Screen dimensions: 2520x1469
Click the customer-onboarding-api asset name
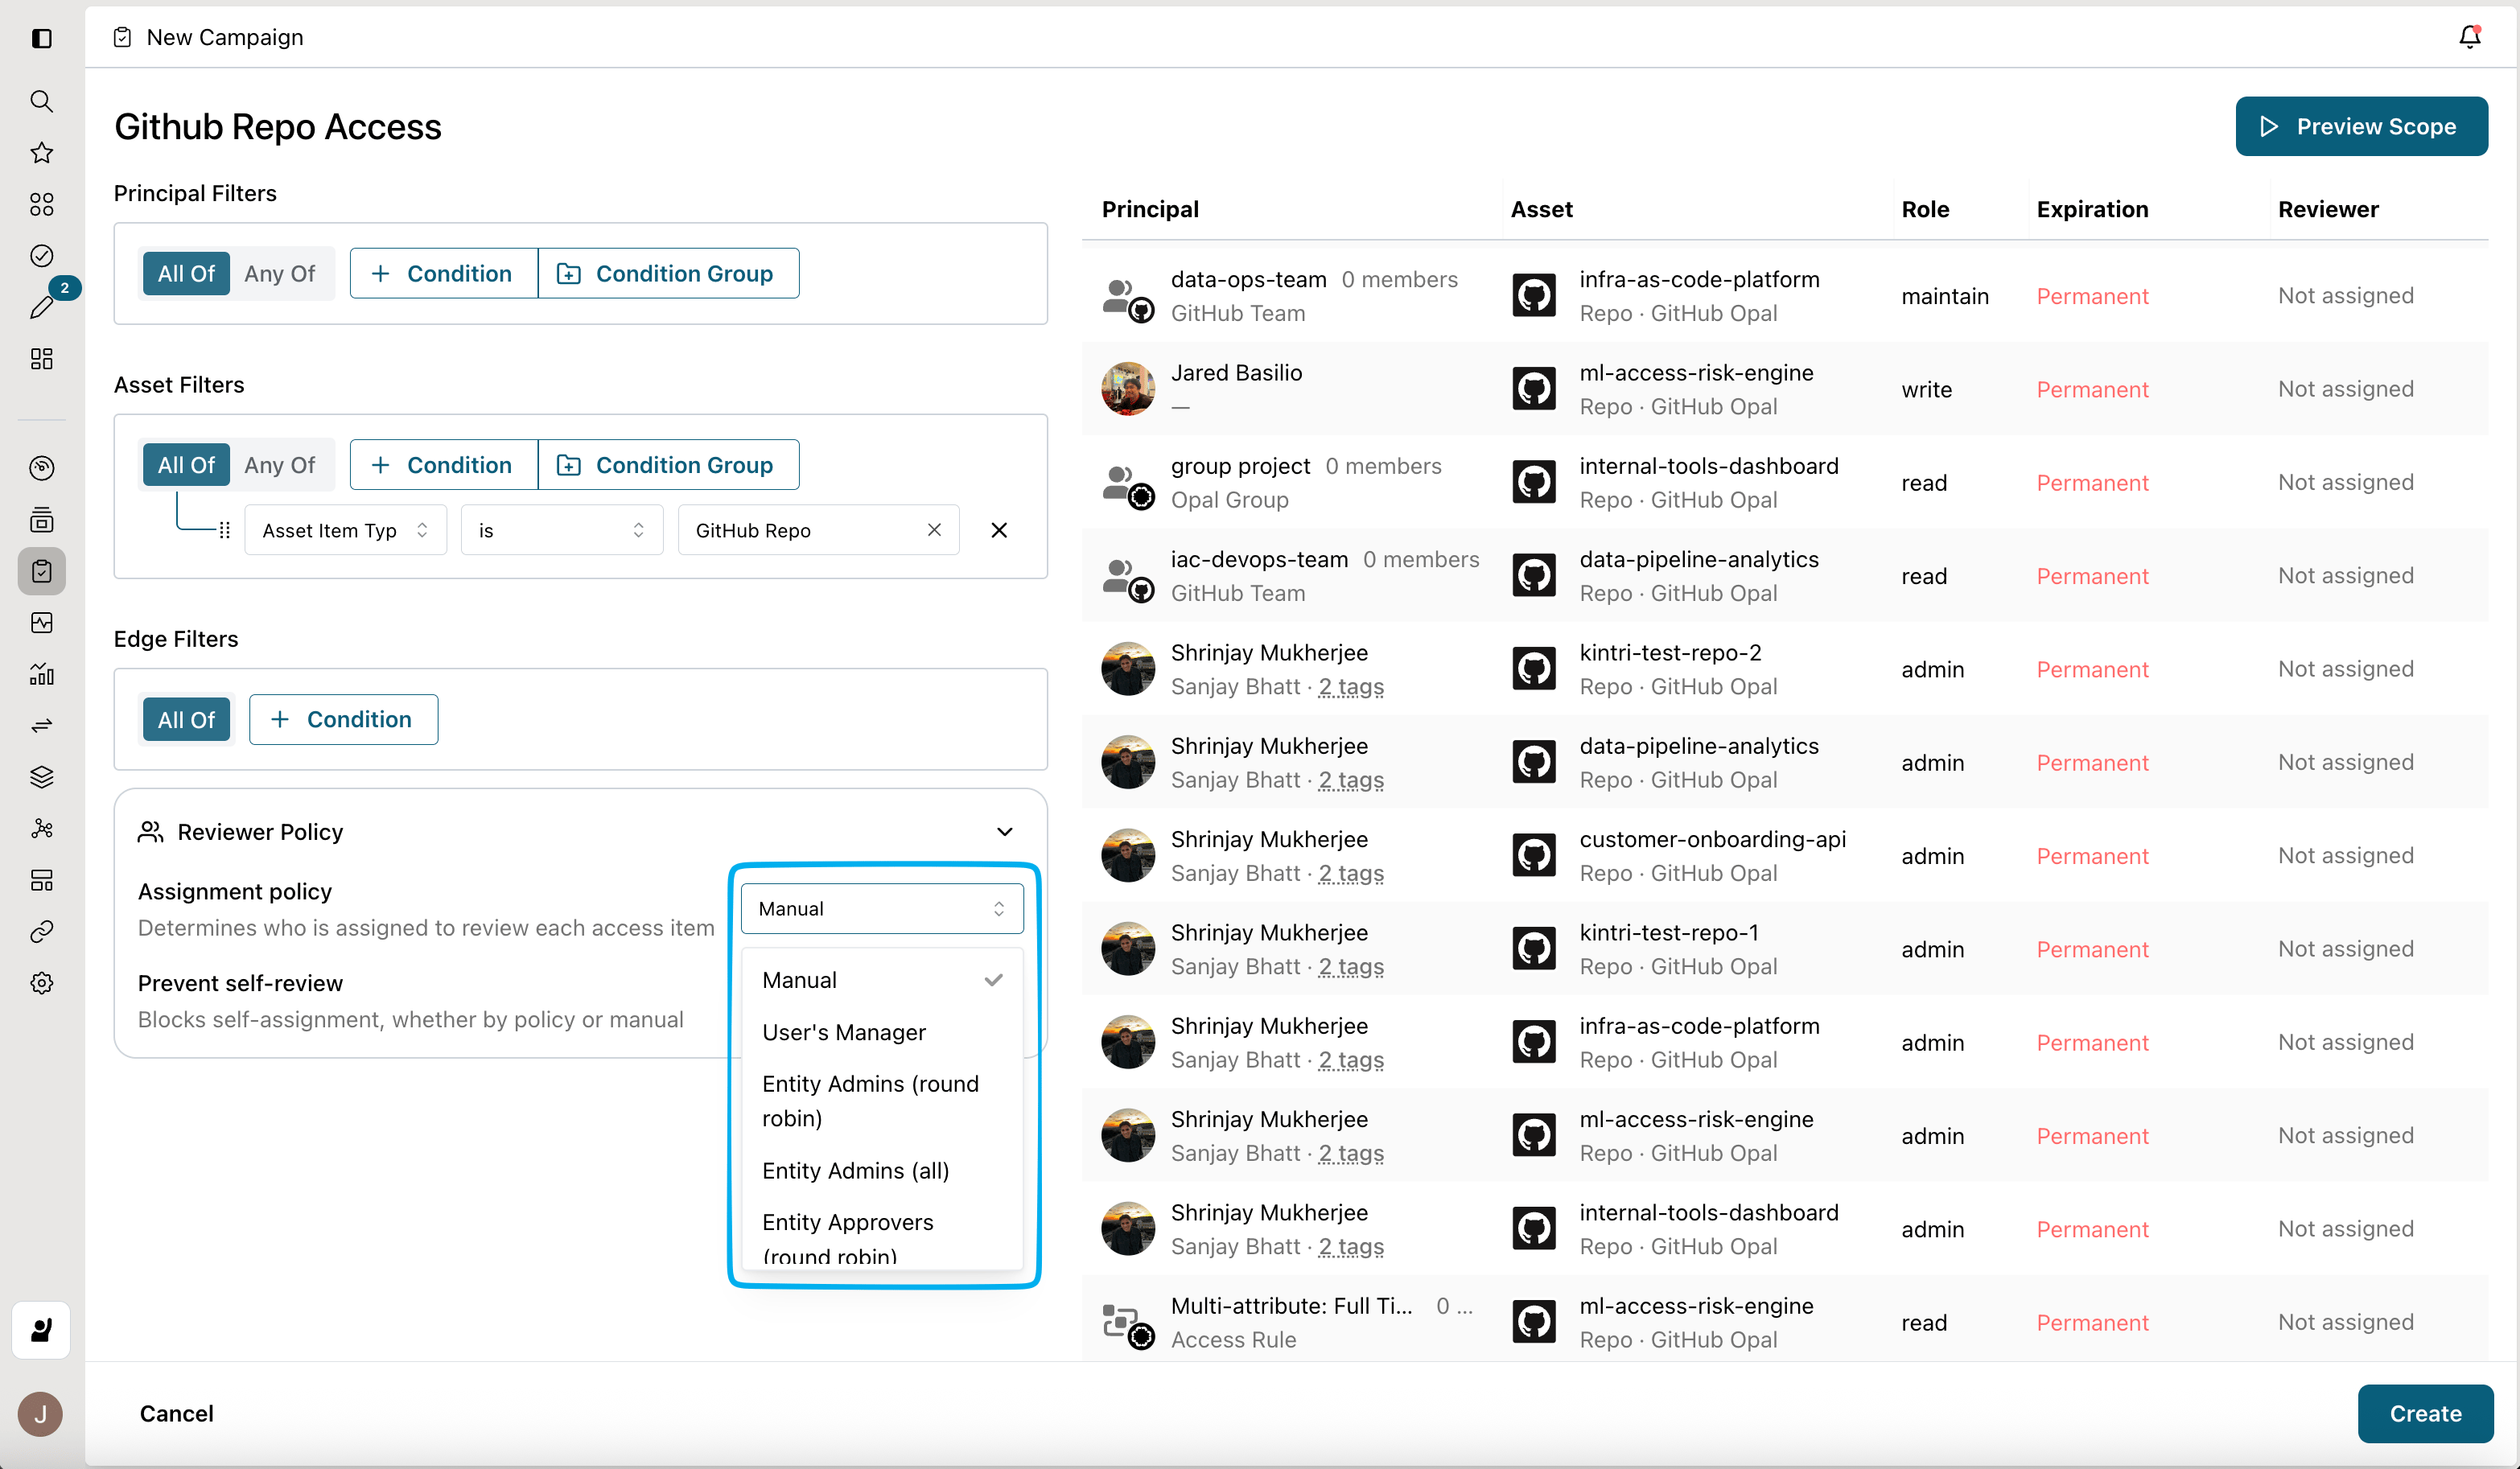[1712, 839]
